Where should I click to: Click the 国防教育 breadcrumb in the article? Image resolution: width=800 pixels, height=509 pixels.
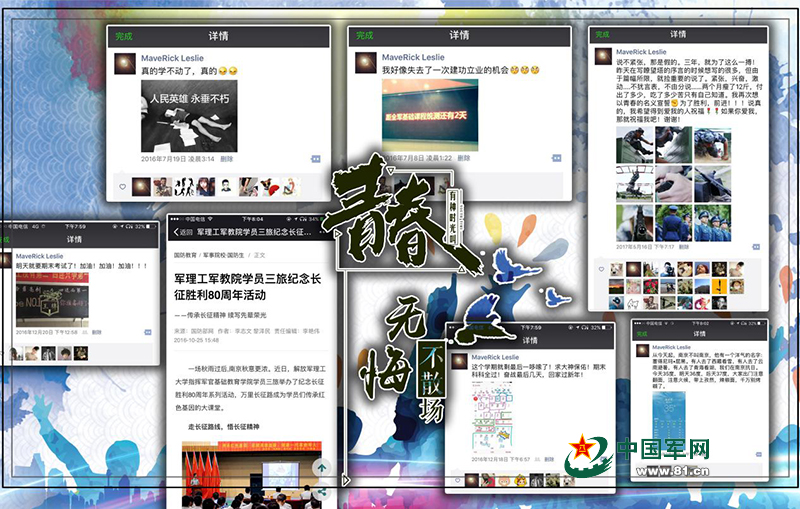pos(185,255)
